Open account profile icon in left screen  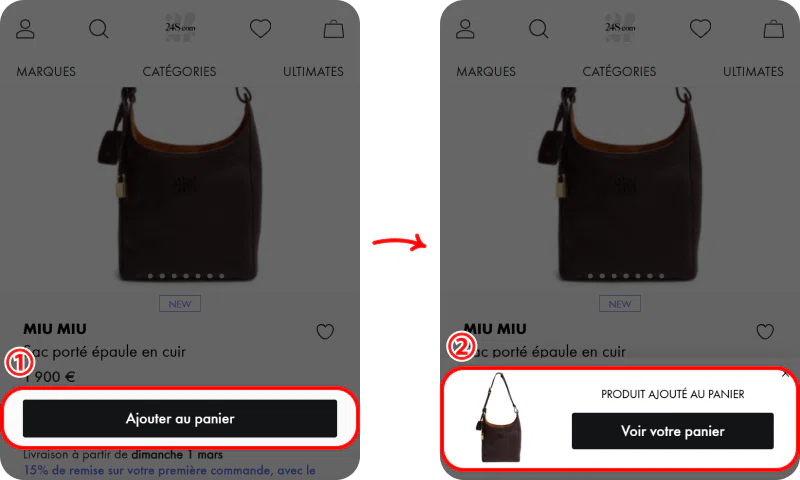25,29
